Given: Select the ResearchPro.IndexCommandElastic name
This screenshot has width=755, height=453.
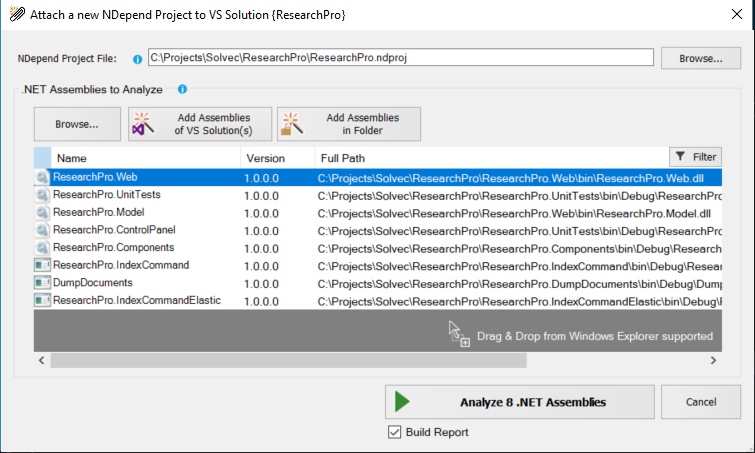Looking at the screenshot, I should tap(137, 300).
